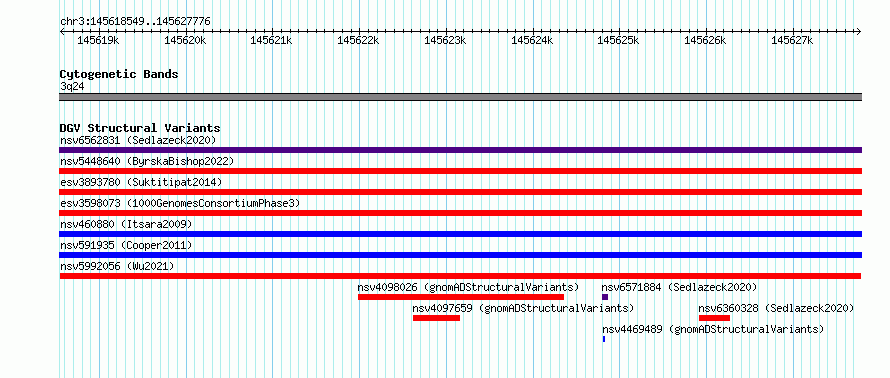Click the red nsv5448640 variant bar
890x378 pixels.
click(x=460, y=171)
